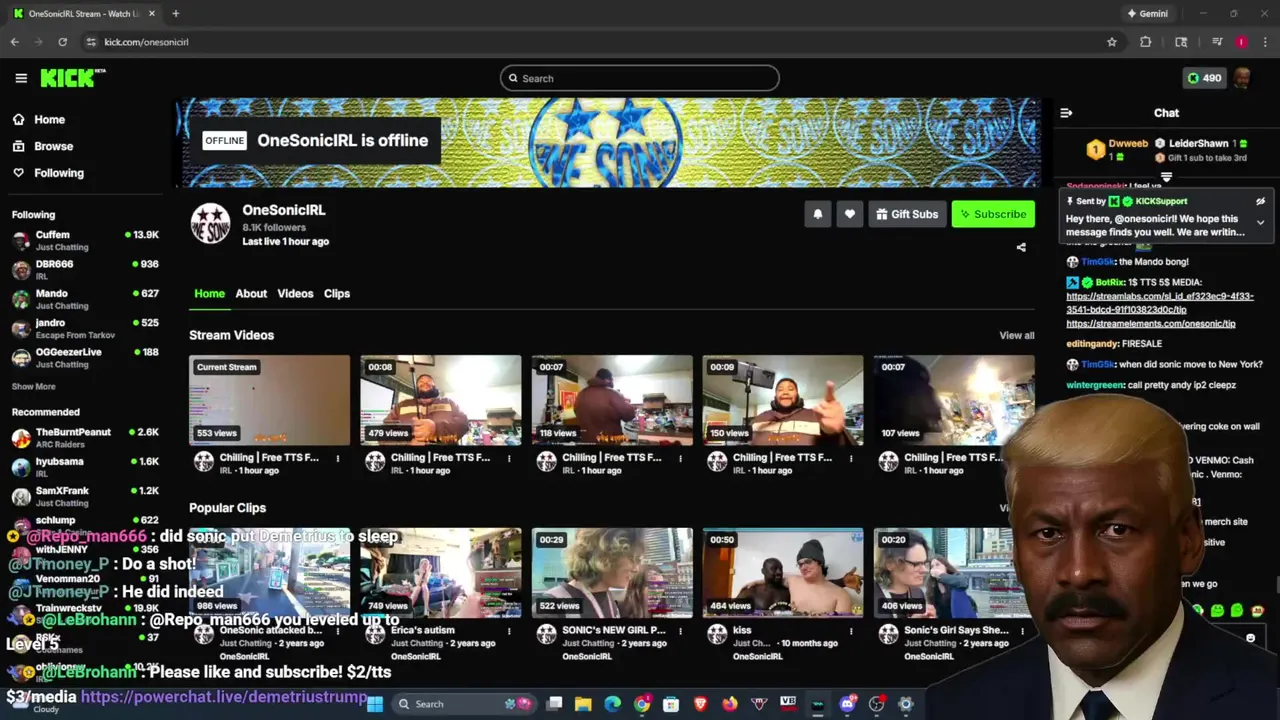1280x720 pixels.
Task: Click the KICK logo
Action: pos(72,78)
